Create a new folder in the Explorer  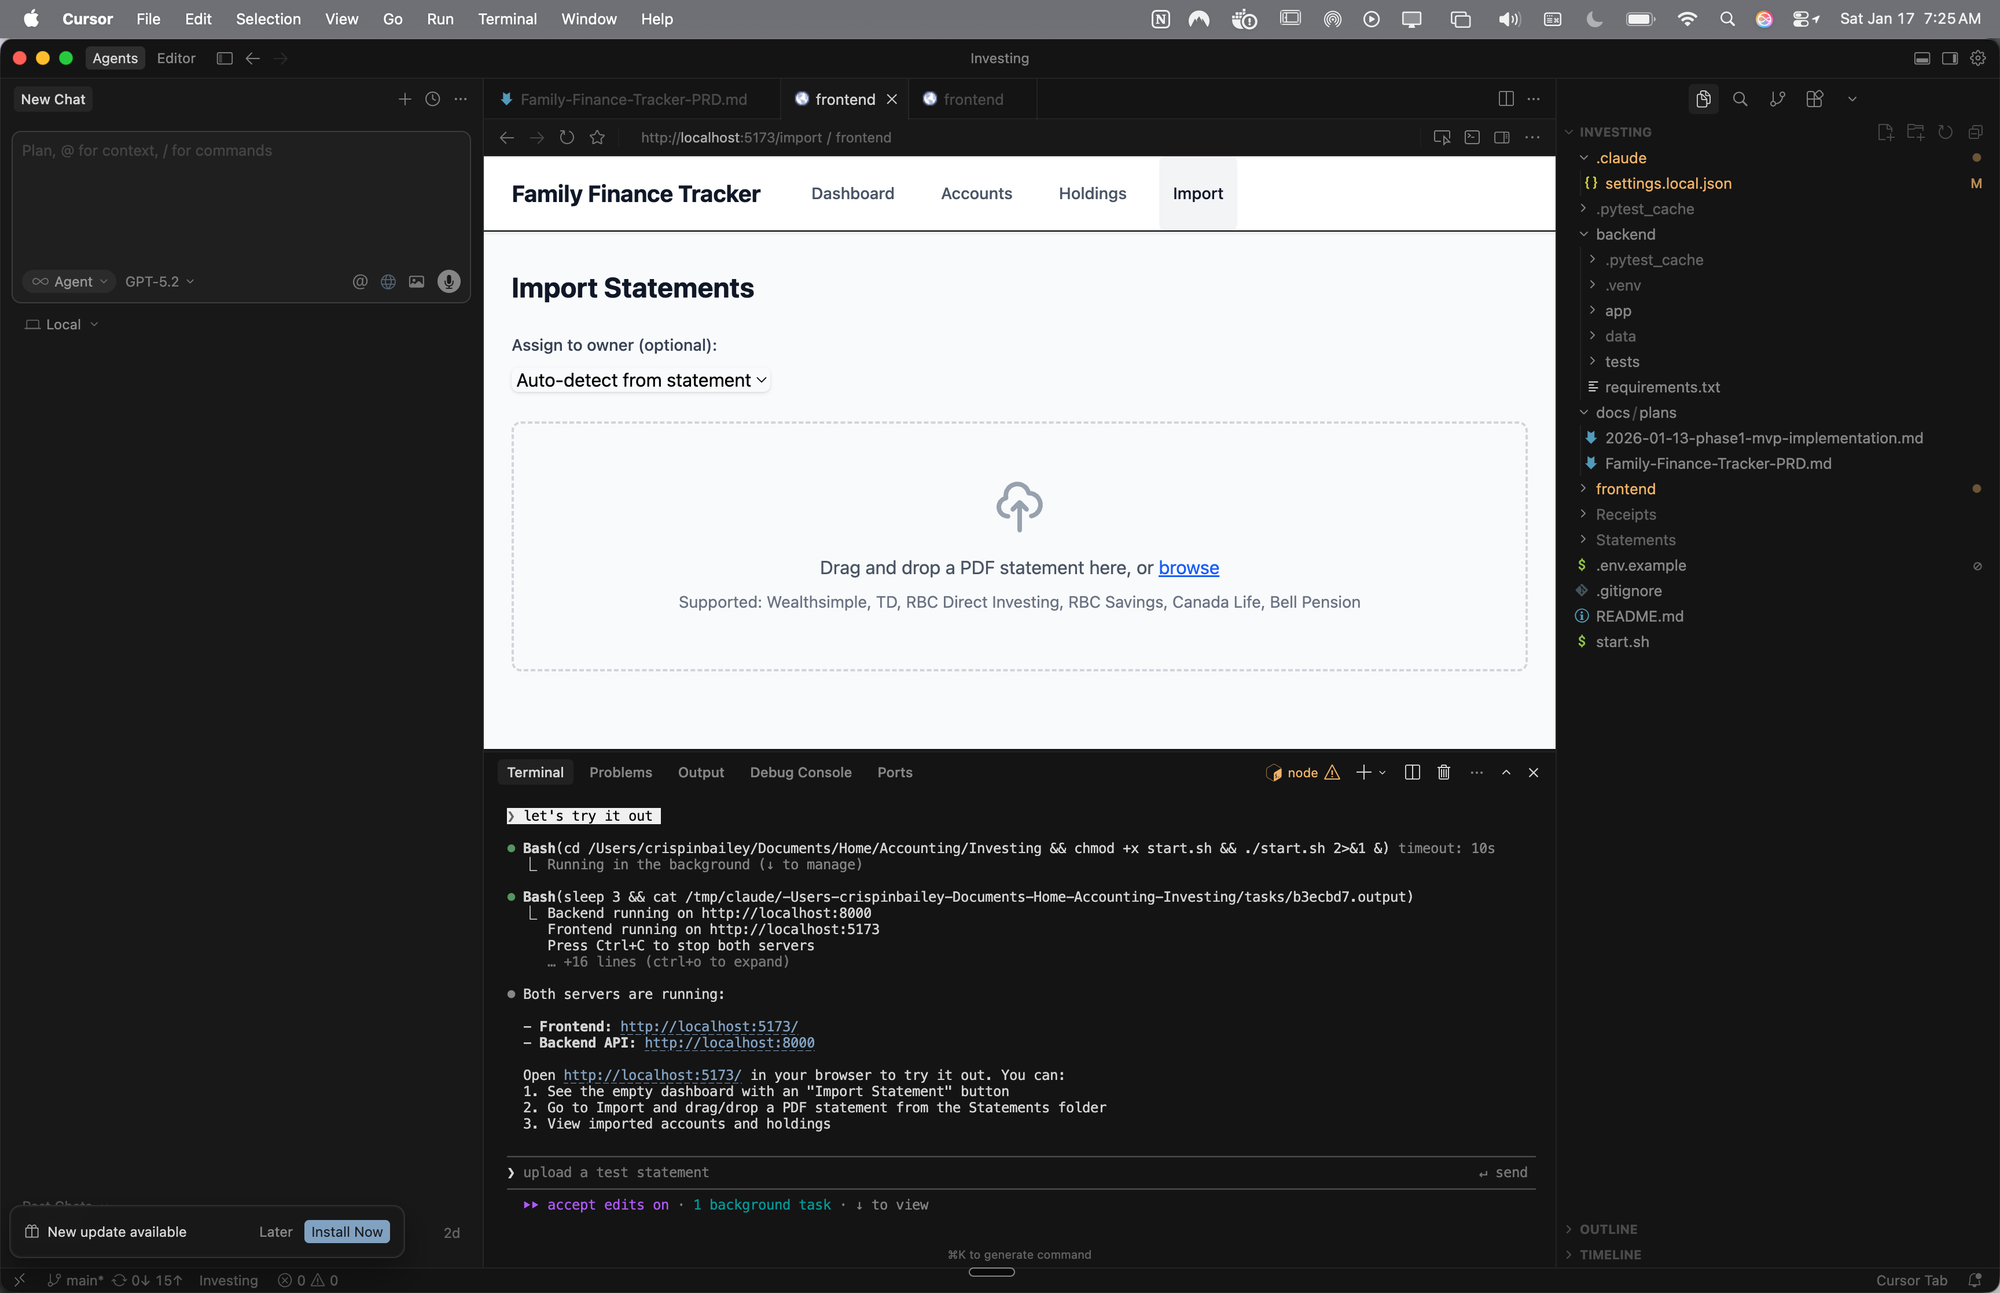pyautogui.click(x=1915, y=131)
